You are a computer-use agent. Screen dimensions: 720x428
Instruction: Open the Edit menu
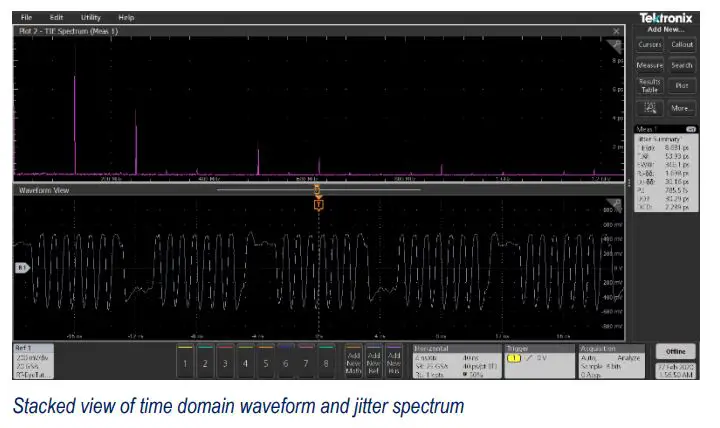(x=56, y=17)
